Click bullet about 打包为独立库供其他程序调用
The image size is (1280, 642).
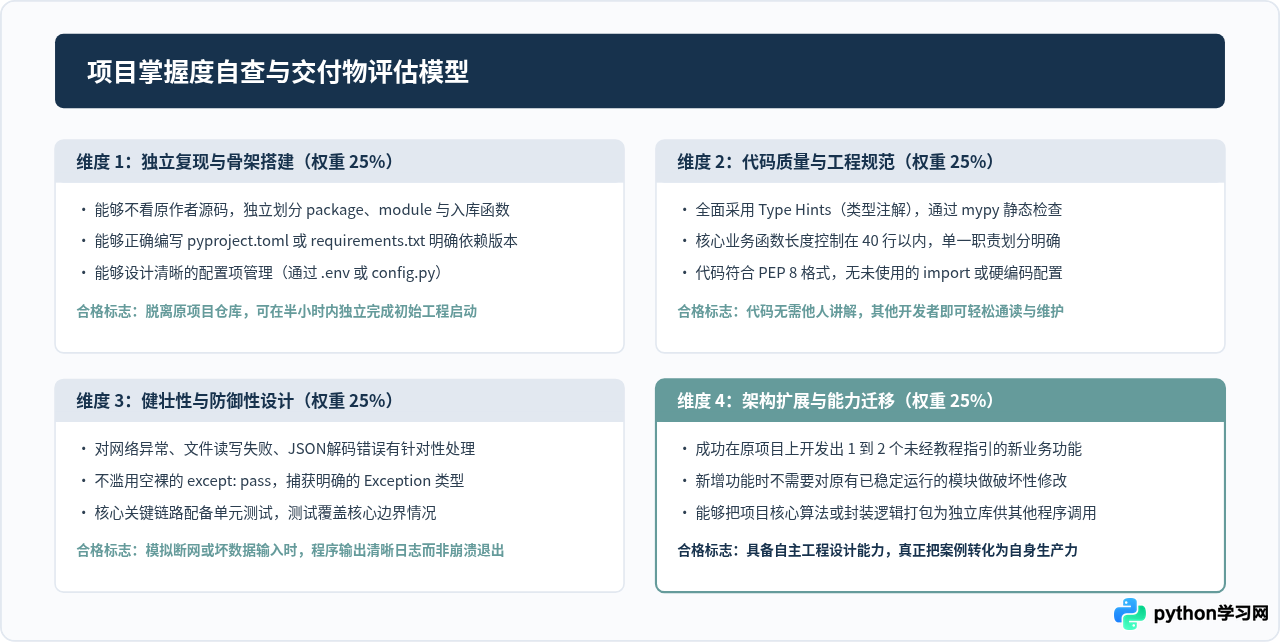pyautogui.click(x=887, y=513)
